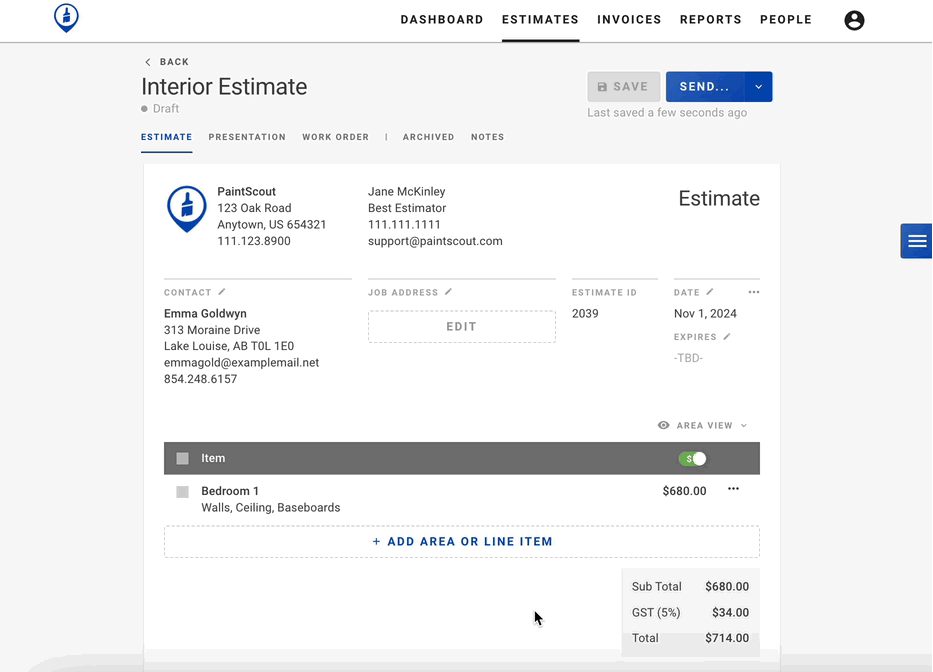Open the Notes tab
Viewport: 933px width, 672px height.
tap(487, 137)
